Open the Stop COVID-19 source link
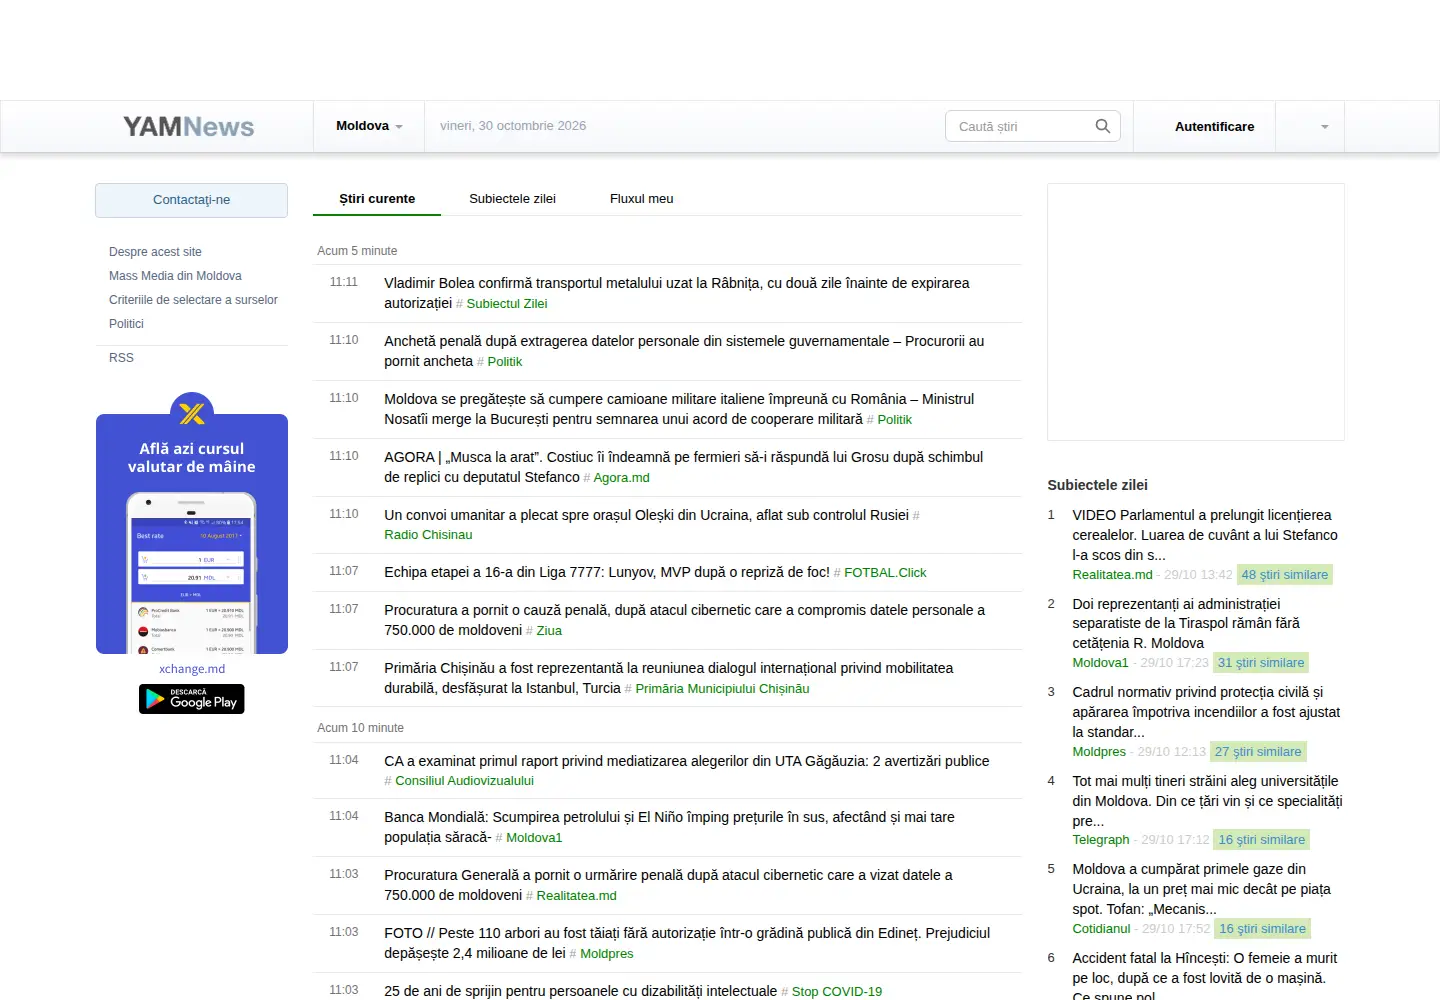 (837, 992)
